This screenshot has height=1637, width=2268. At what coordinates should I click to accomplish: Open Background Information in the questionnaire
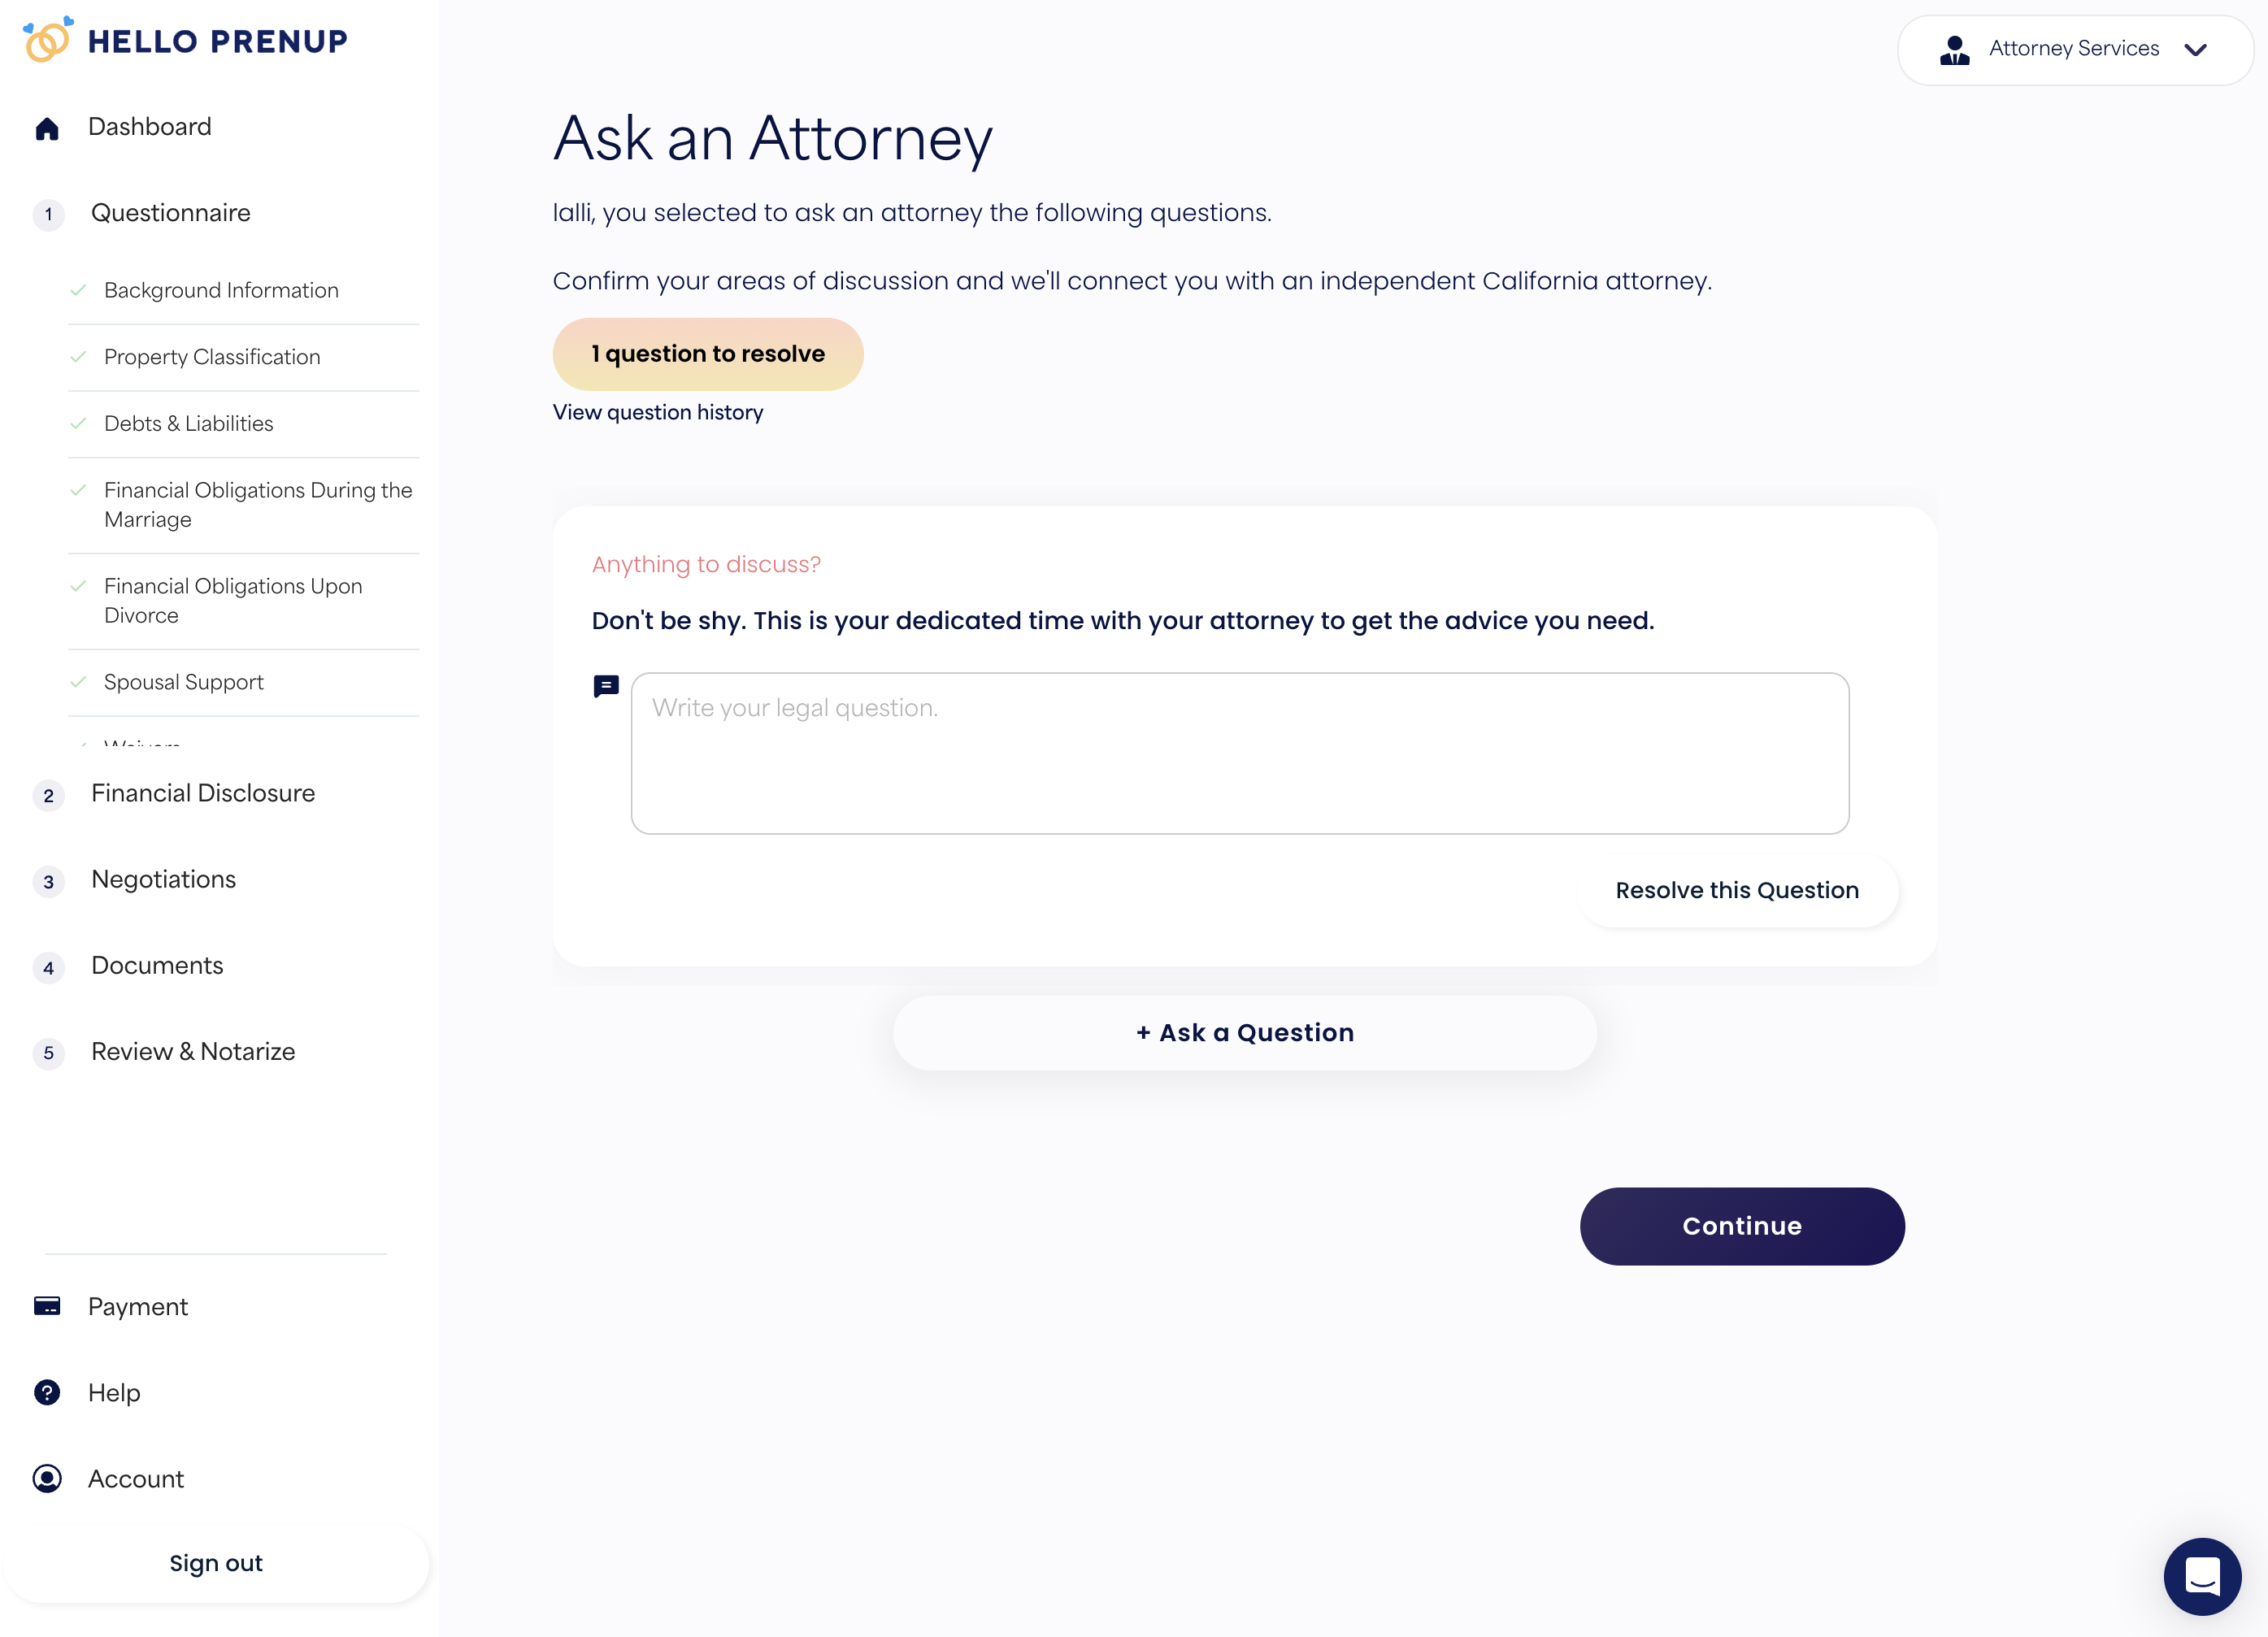pos(221,290)
